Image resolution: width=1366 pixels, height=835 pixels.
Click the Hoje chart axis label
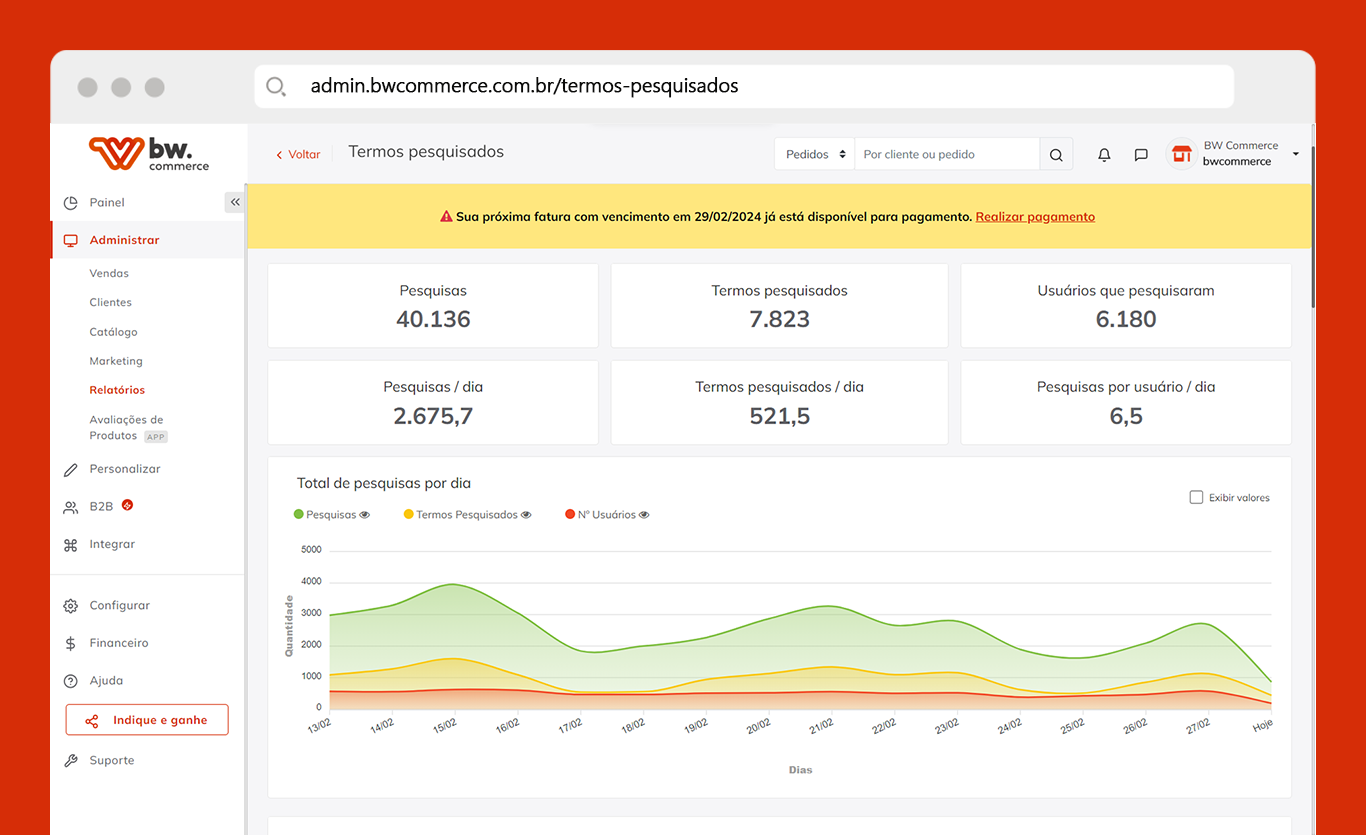coord(1262,725)
